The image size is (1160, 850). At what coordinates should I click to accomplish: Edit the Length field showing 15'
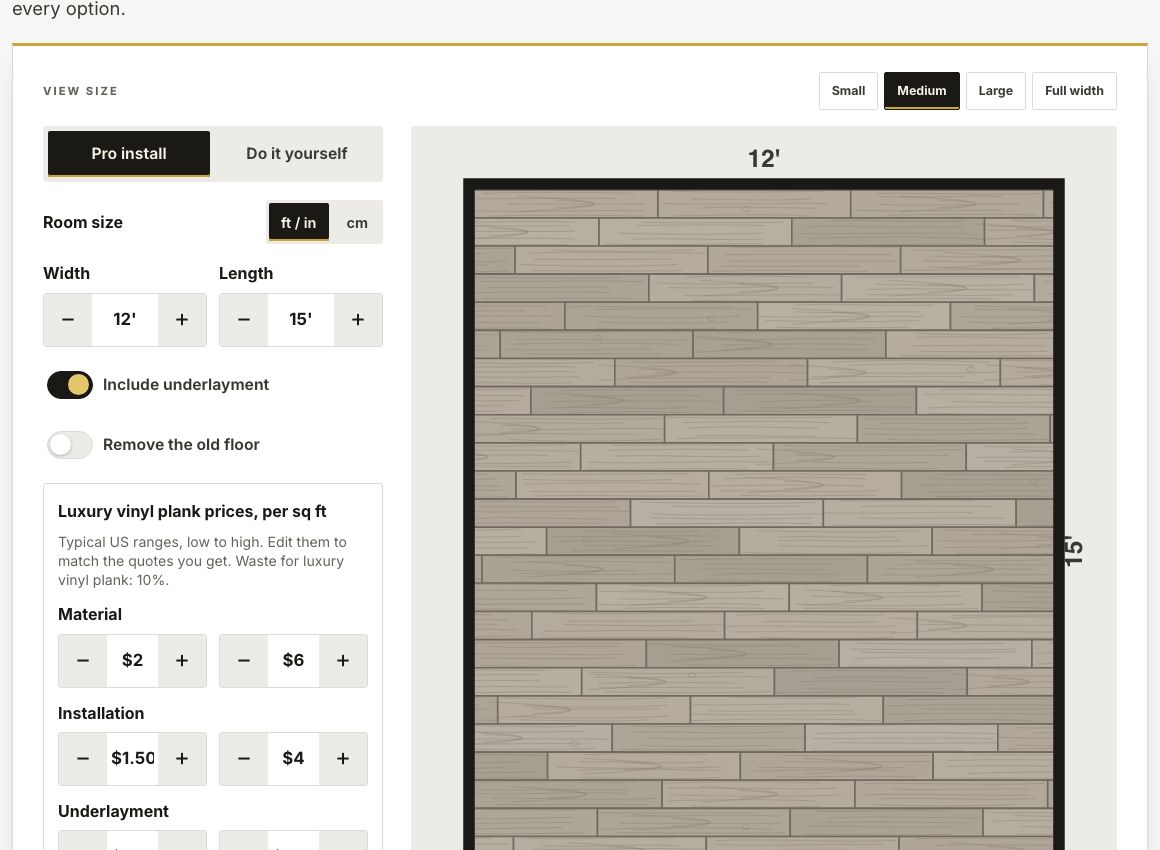(300, 320)
